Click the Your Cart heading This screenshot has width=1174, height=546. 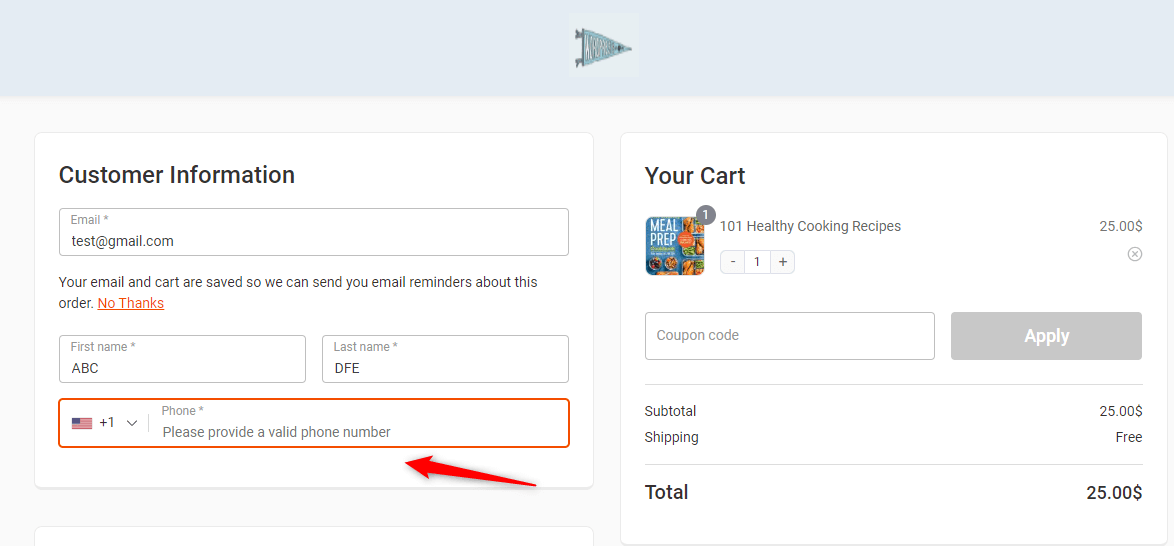(x=695, y=176)
